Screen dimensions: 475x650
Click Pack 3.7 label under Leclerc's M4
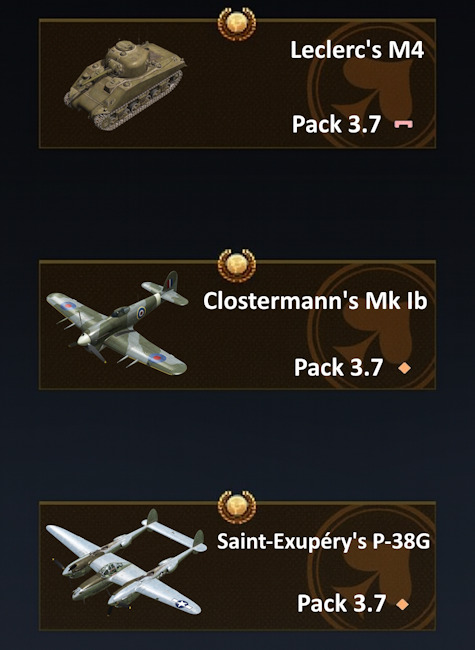click(x=336, y=124)
